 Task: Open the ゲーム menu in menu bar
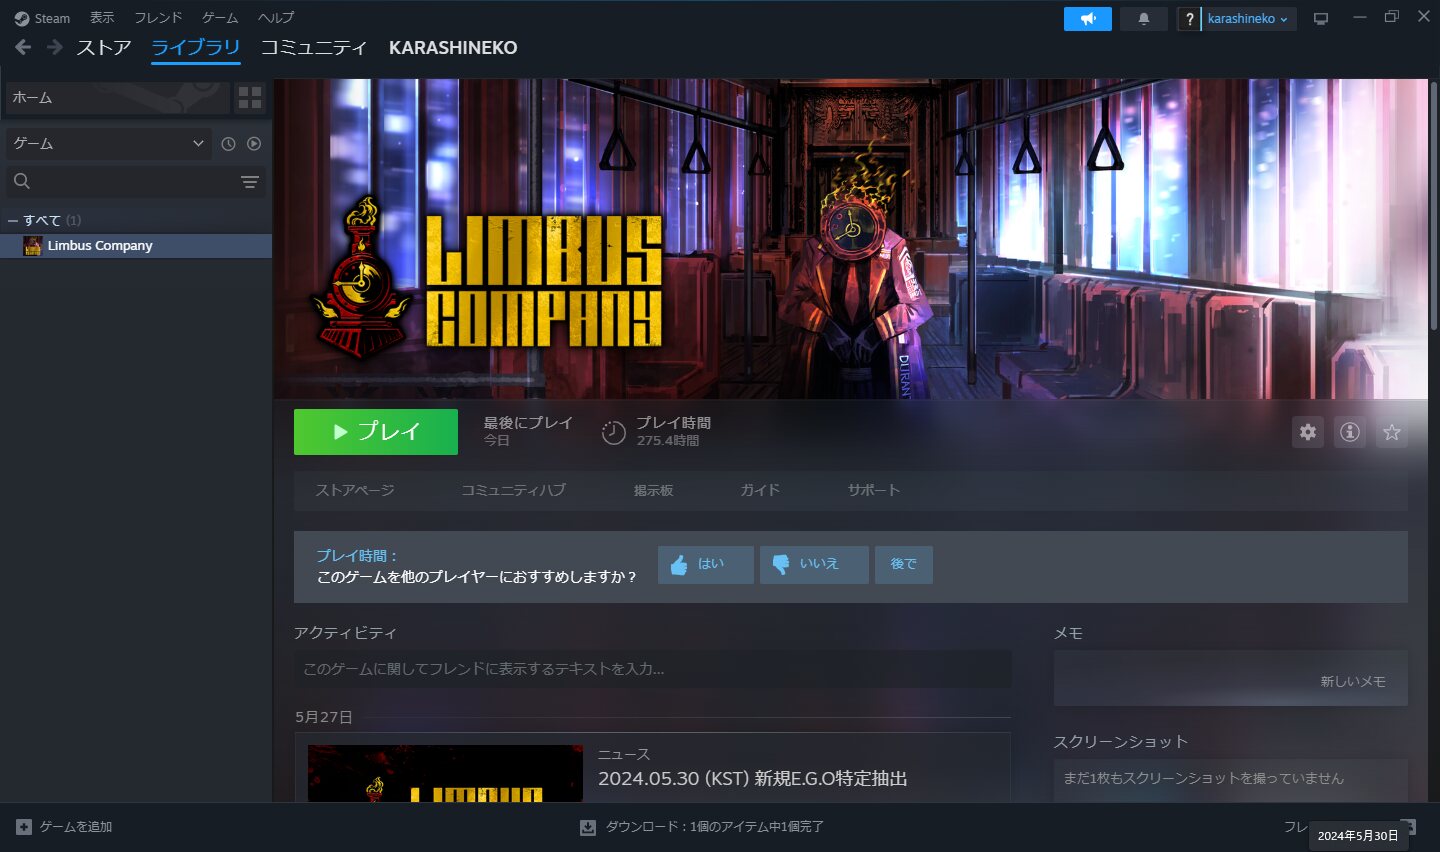[220, 18]
